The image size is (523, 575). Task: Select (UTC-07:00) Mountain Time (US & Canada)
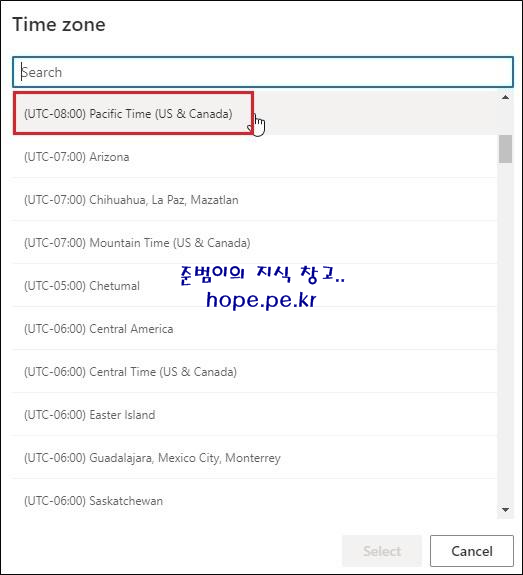[255, 242]
